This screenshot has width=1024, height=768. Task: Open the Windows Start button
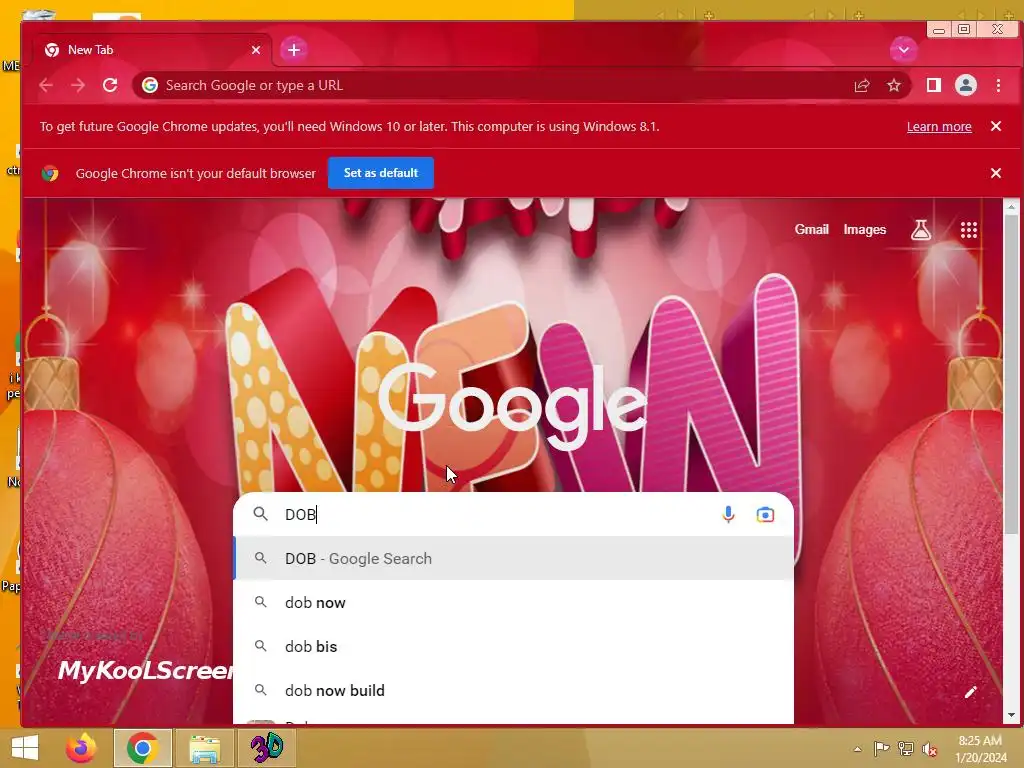click(25, 748)
